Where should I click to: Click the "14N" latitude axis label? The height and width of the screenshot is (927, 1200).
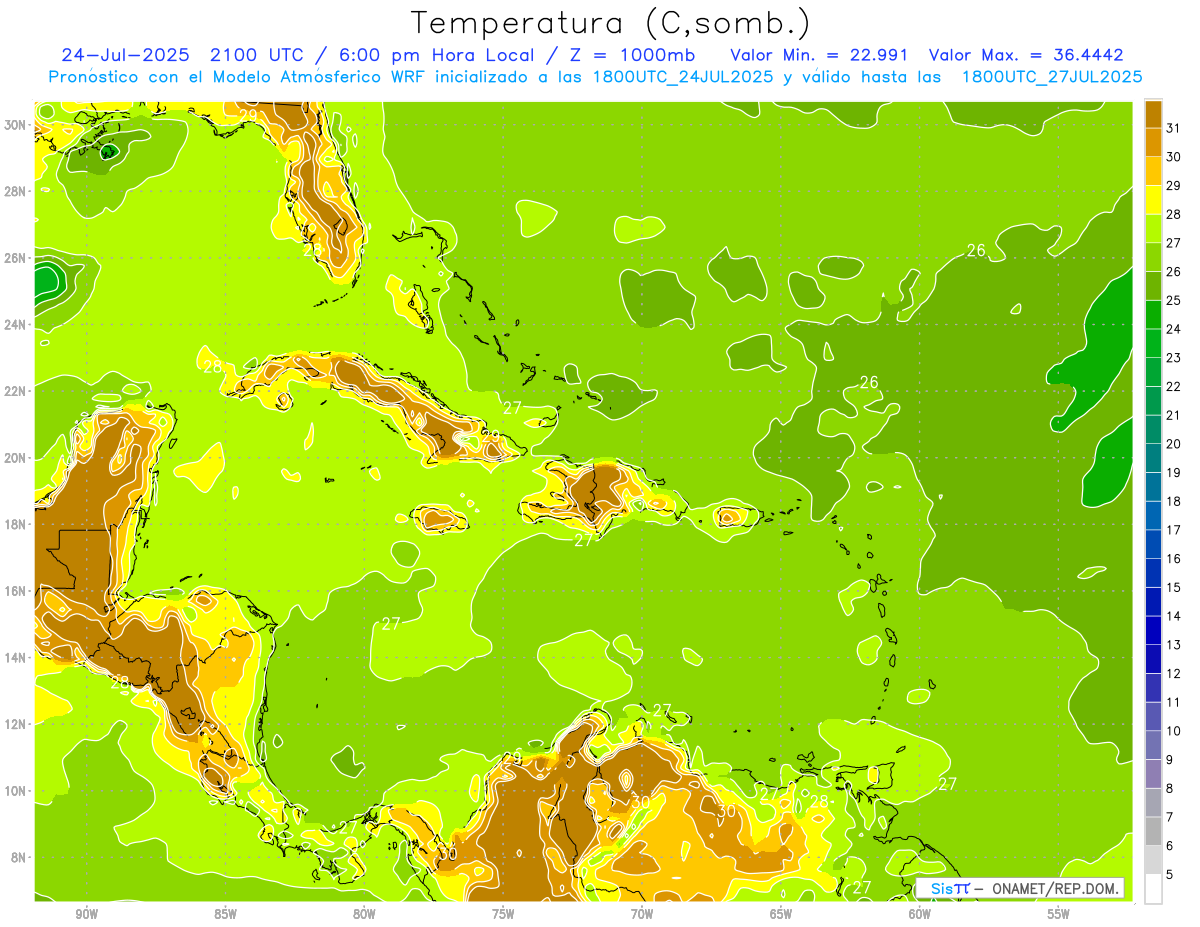coord(15,658)
